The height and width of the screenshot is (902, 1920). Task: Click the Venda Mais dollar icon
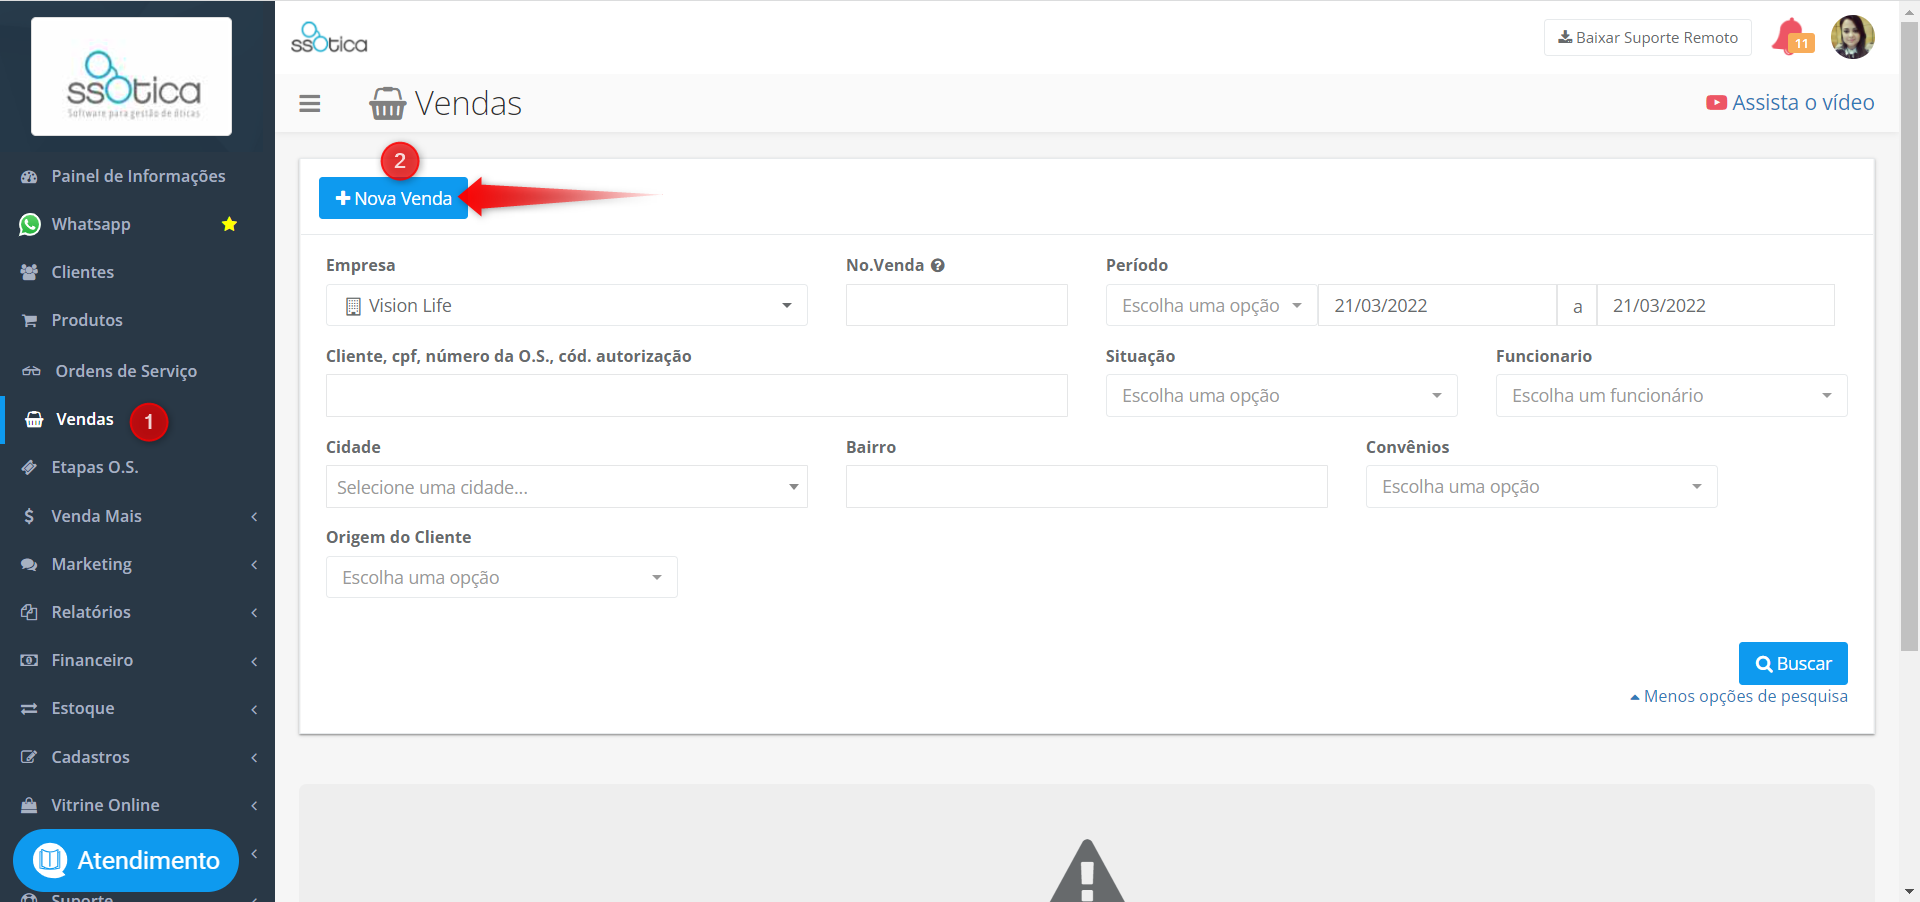tap(29, 516)
